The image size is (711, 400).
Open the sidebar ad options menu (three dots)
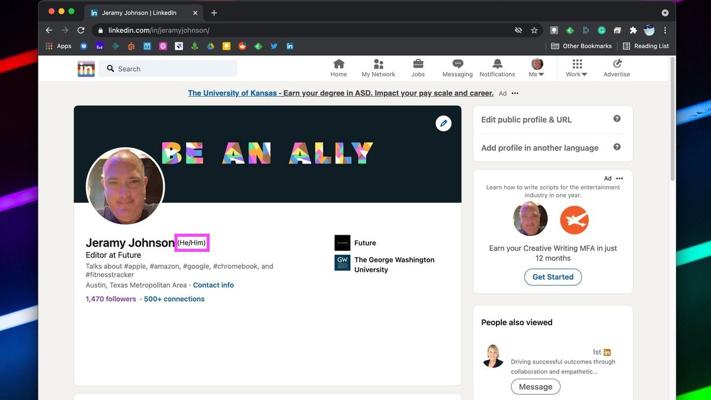point(620,179)
